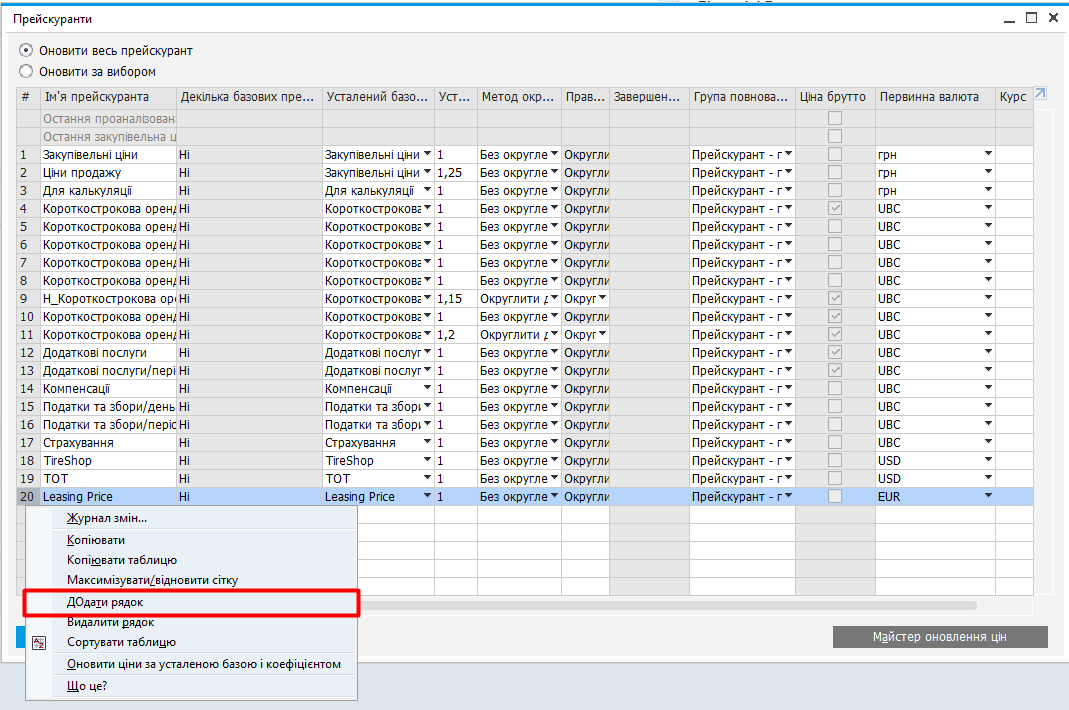1069x710 pixels.
Task: Open currency dropdown in Leasing Price row
Action: coord(987,497)
